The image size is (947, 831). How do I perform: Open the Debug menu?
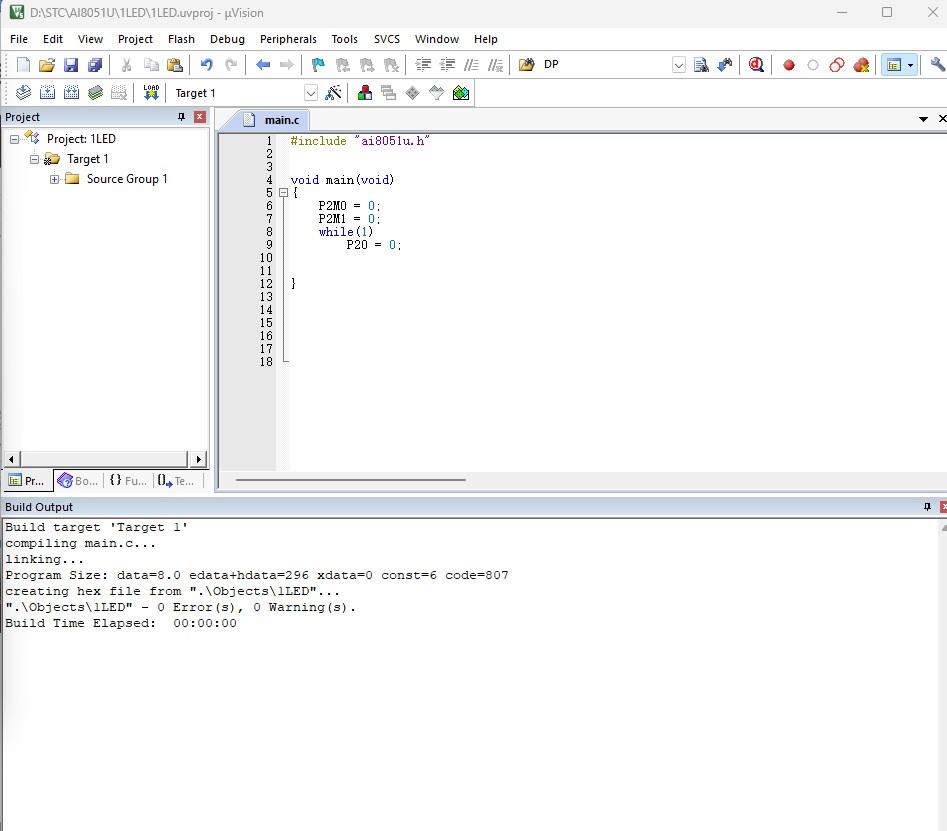tap(227, 39)
